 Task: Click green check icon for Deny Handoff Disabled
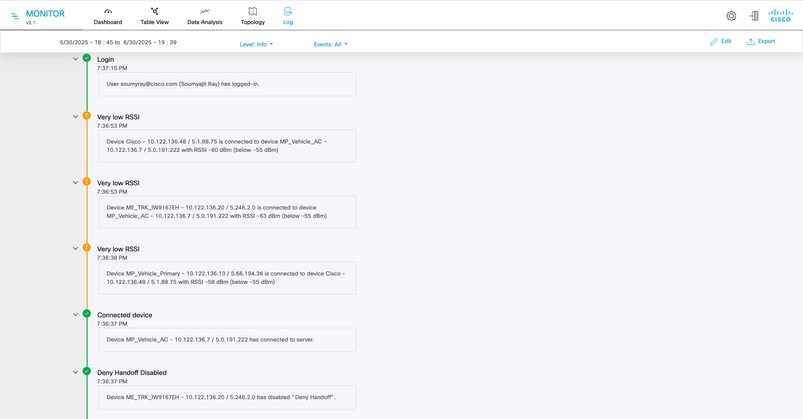point(87,371)
